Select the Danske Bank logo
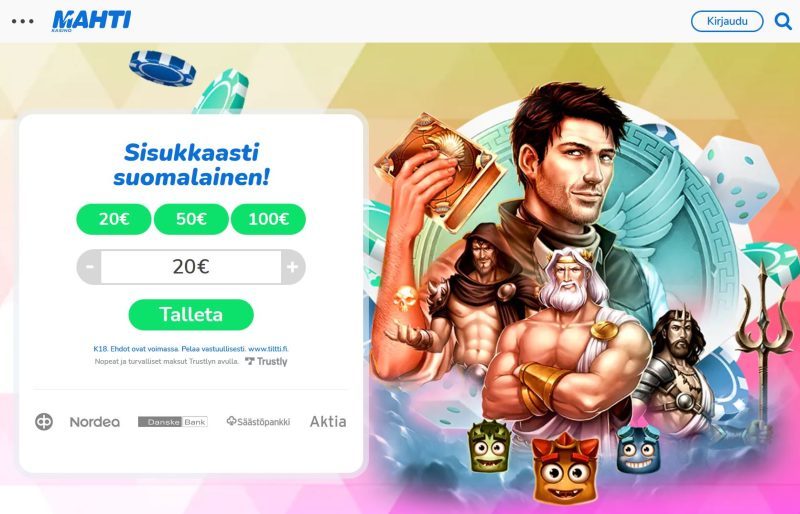The image size is (800, 514). point(173,422)
